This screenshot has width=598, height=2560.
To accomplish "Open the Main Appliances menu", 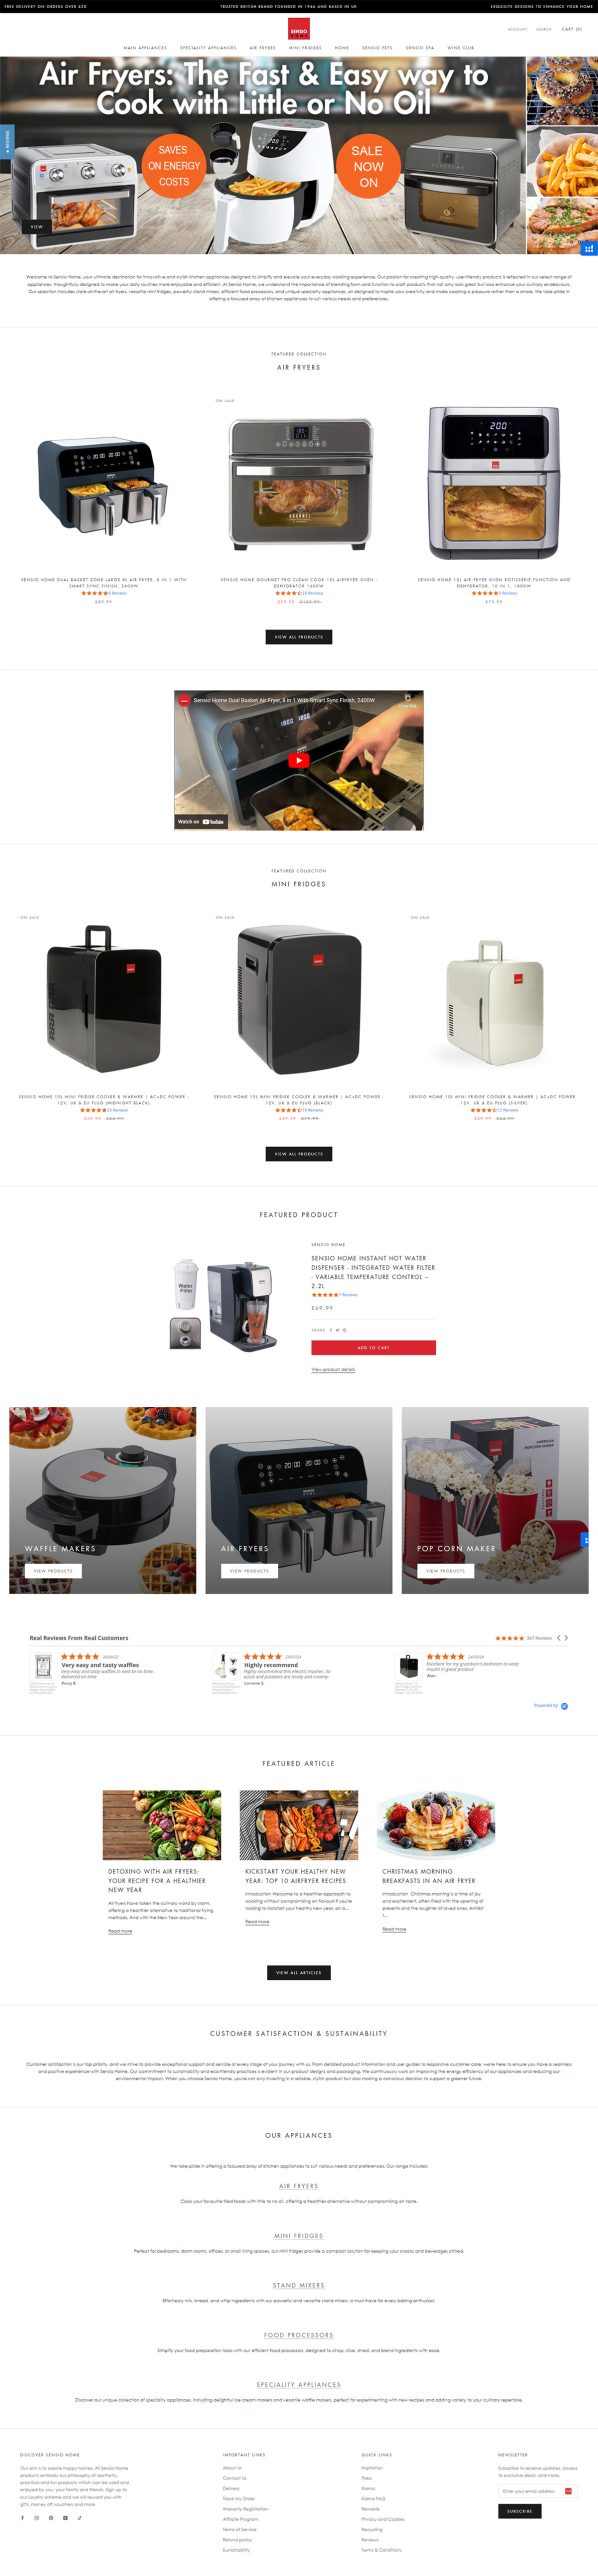I will (x=145, y=47).
